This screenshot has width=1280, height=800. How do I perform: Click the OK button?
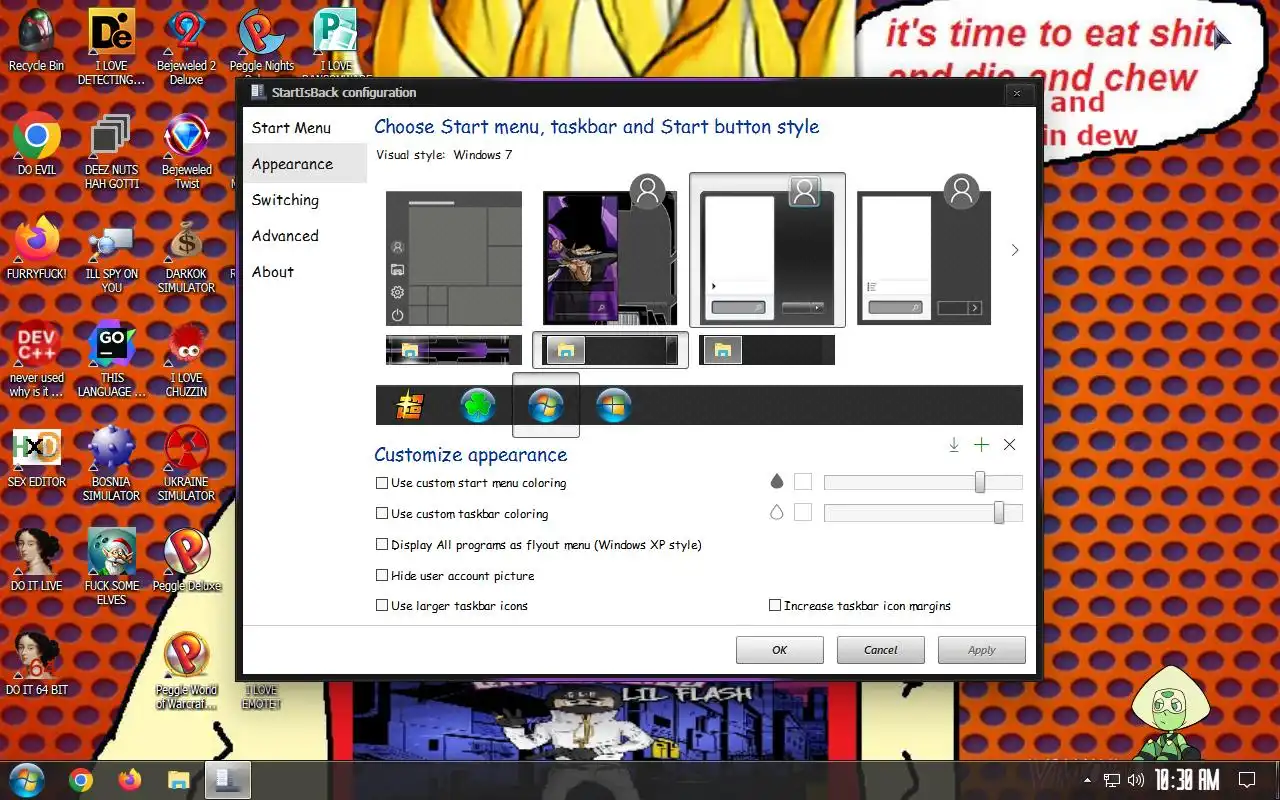780,650
